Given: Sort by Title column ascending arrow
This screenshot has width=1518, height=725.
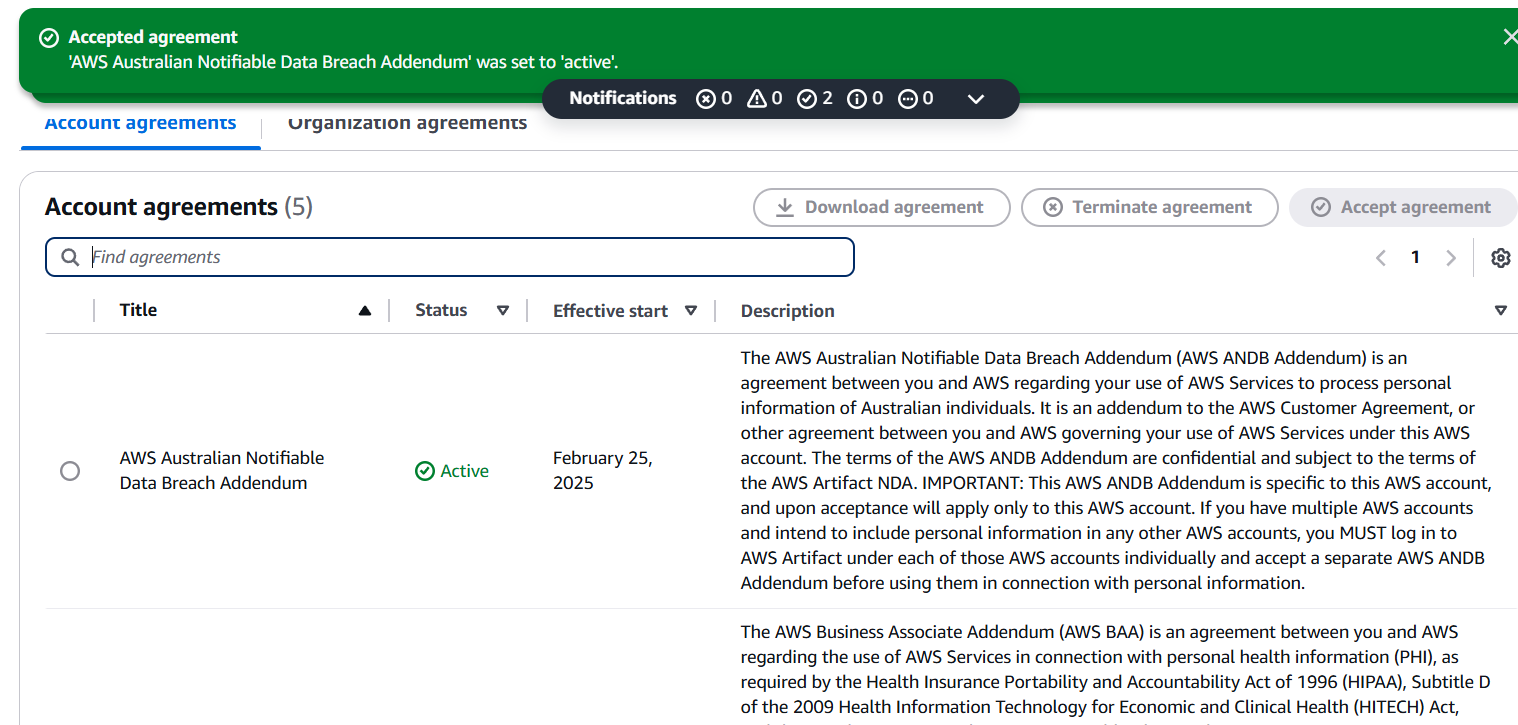Looking at the screenshot, I should tap(365, 311).
